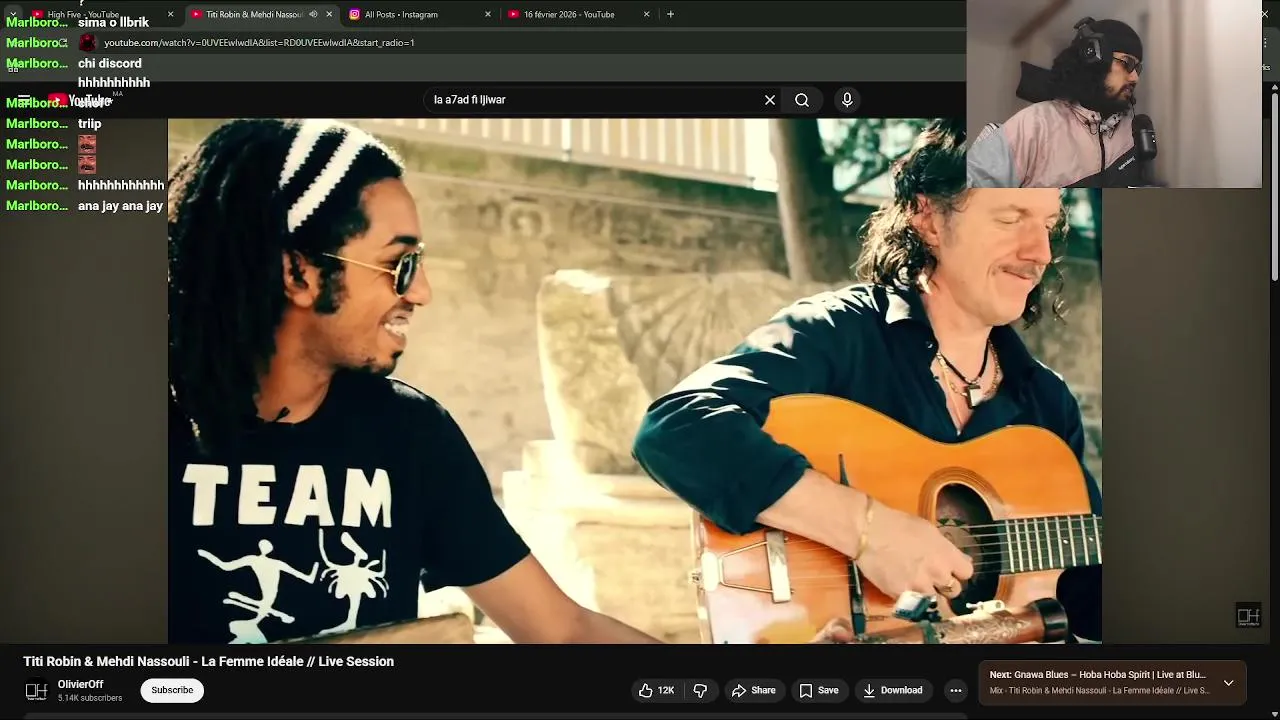Open the All Posts Instagram tab

pyautogui.click(x=401, y=14)
